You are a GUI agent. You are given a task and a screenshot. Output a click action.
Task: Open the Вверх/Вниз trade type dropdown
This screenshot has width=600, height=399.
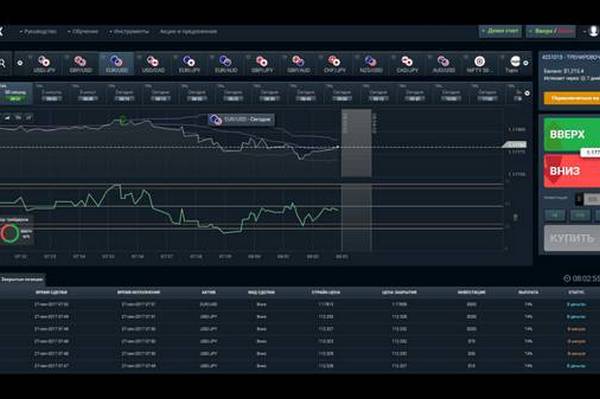(551, 31)
